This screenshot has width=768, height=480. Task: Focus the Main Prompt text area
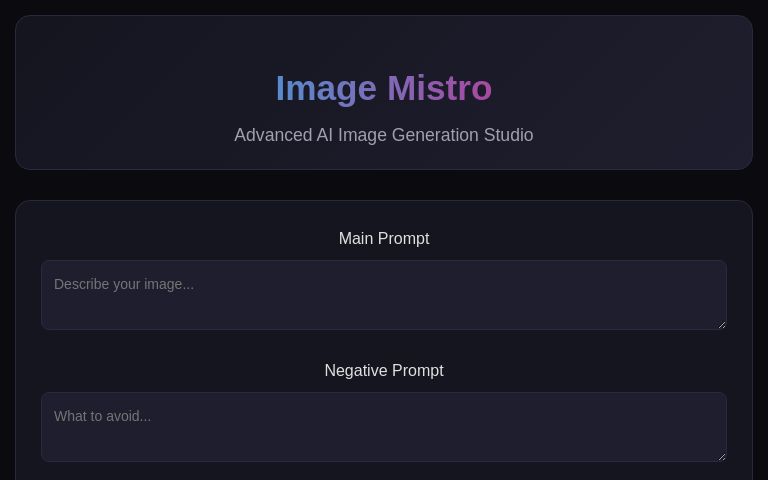coord(384,295)
